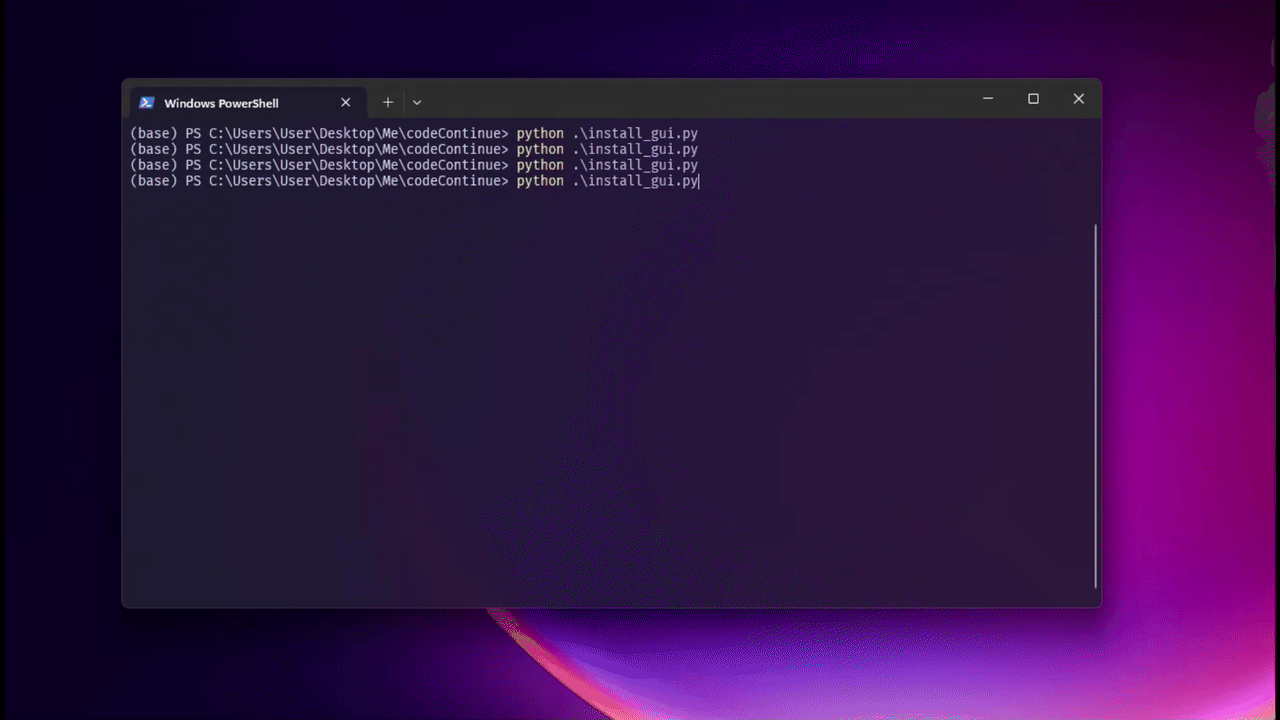The width and height of the screenshot is (1280, 720).
Task: Select the '(base)' conda prompt text
Action: pos(150,133)
